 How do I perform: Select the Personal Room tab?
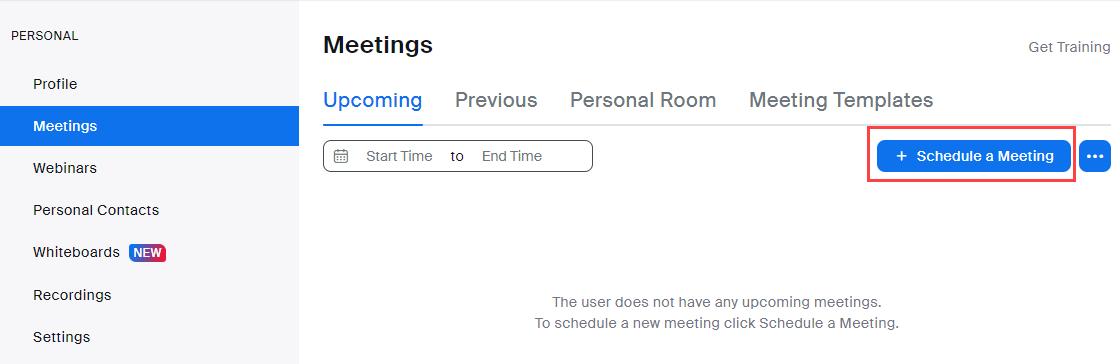coord(643,100)
